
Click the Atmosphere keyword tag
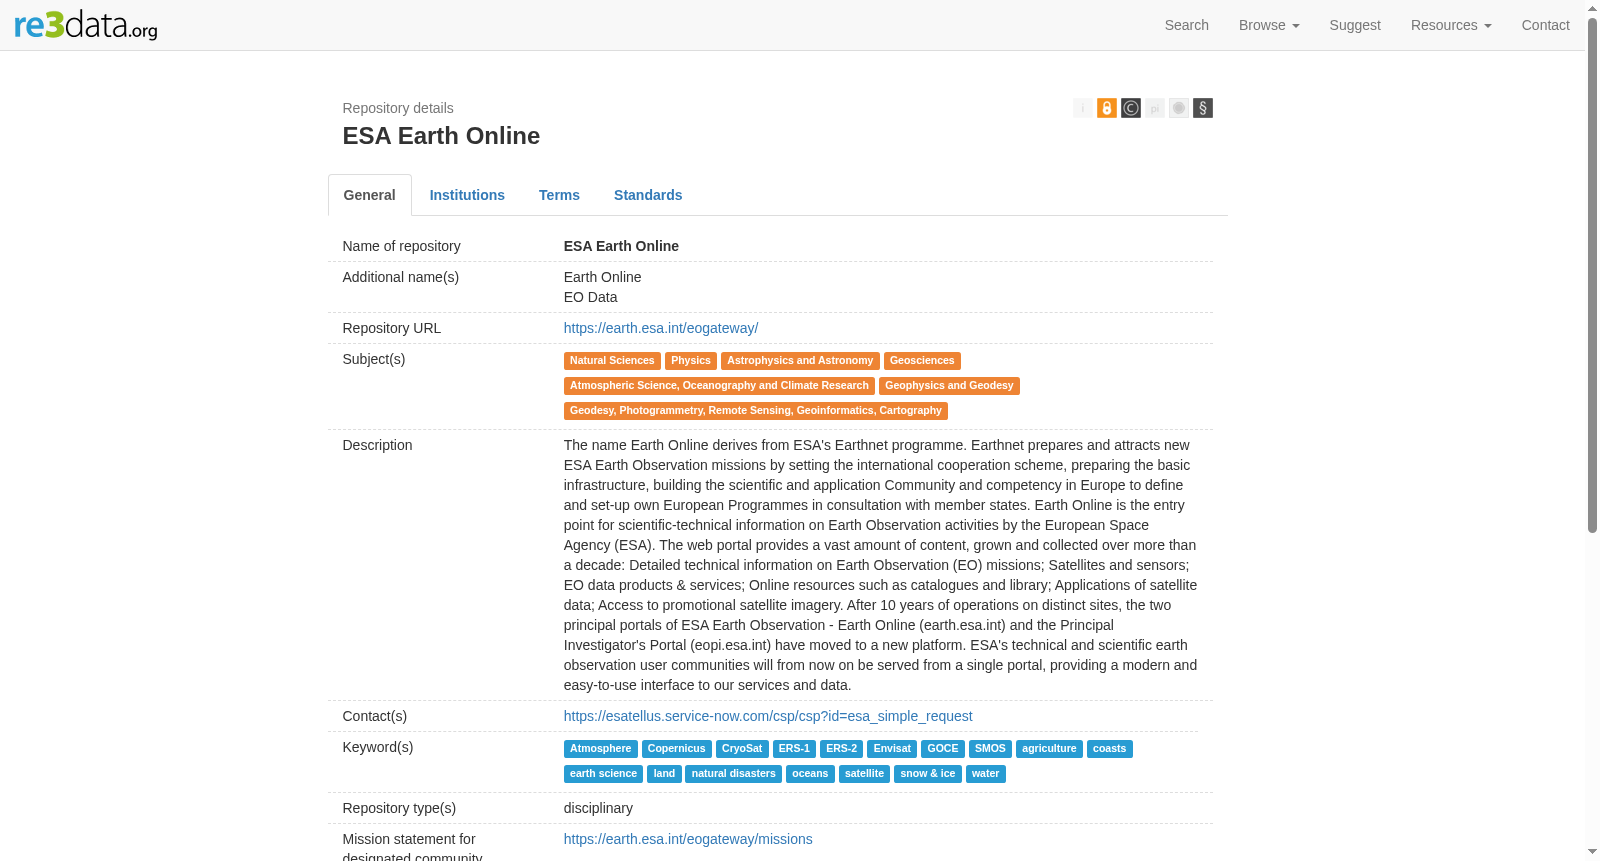pos(601,749)
